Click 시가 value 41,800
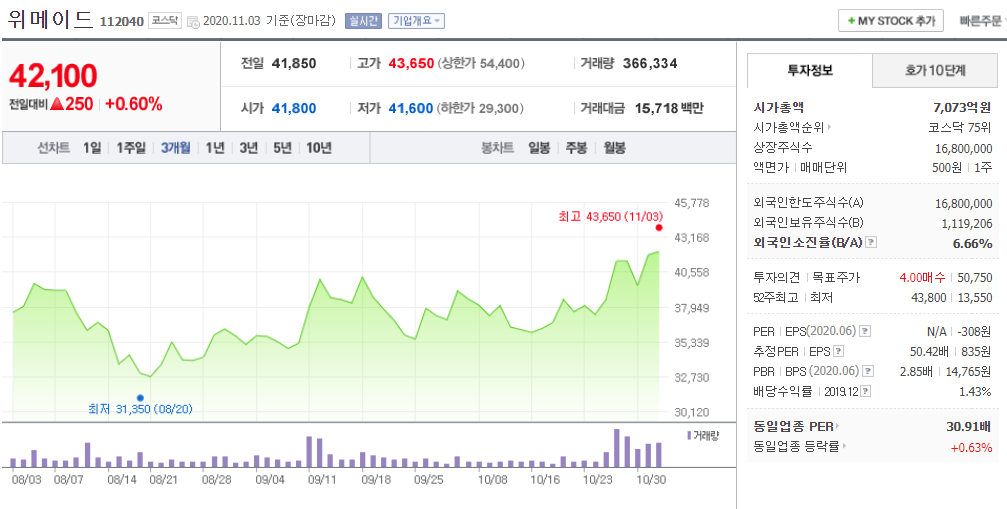The height and width of the screenshot is (509, 1007). 294,108
